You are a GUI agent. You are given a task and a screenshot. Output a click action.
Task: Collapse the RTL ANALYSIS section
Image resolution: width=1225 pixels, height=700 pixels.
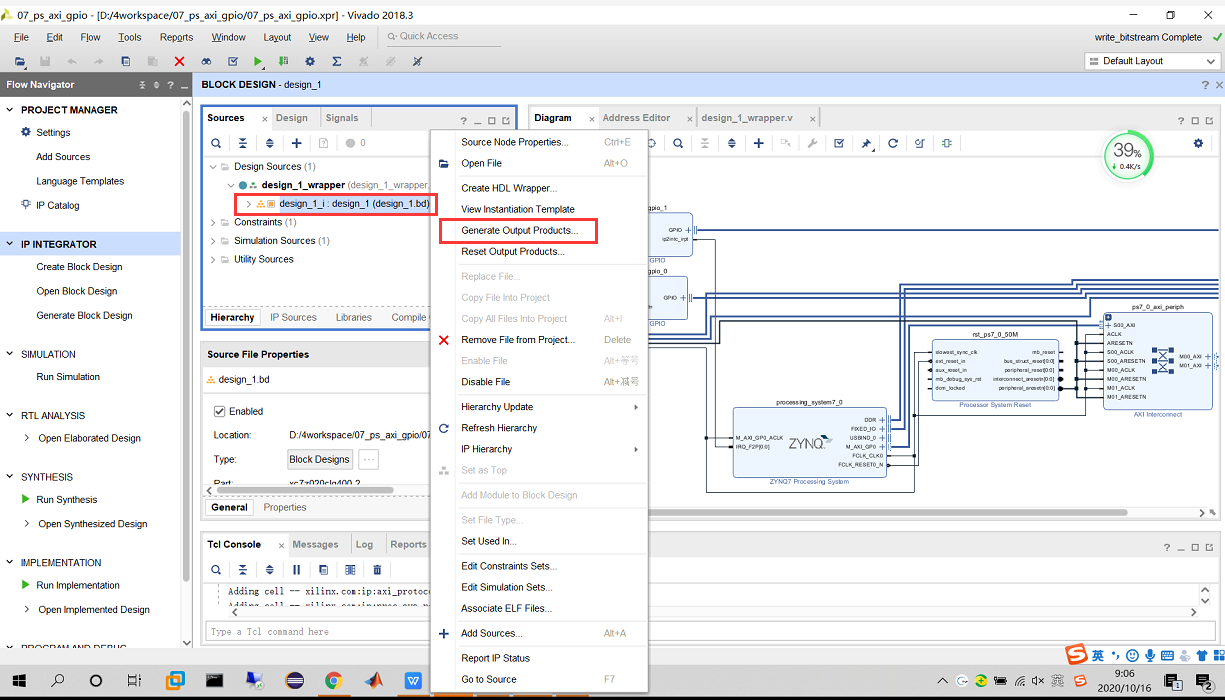click(10, 415)
